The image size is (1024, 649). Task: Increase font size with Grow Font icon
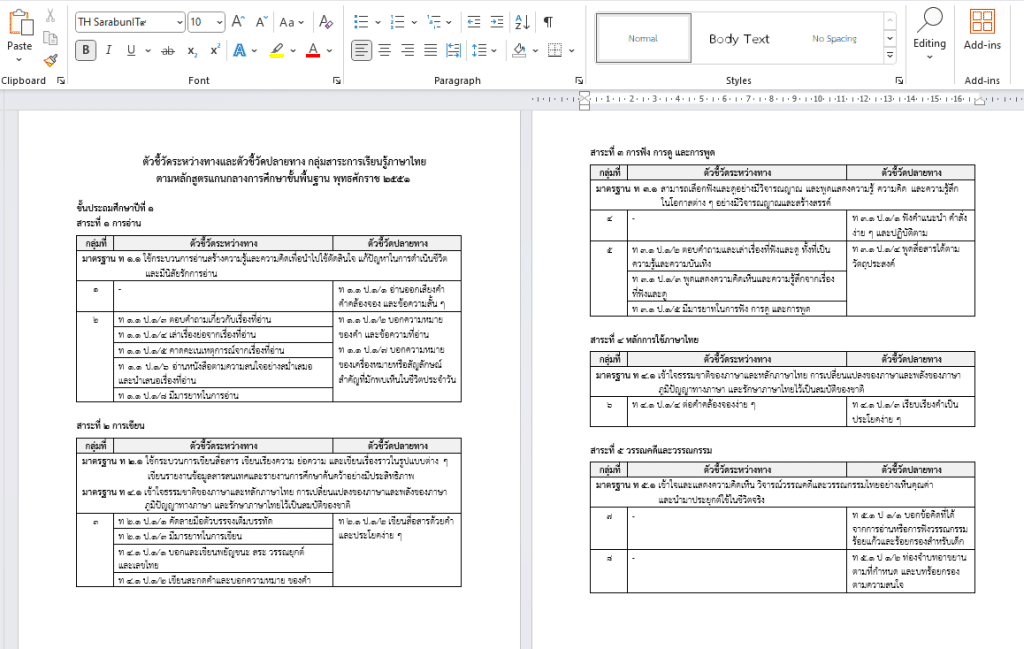click(x=237, y=22)
